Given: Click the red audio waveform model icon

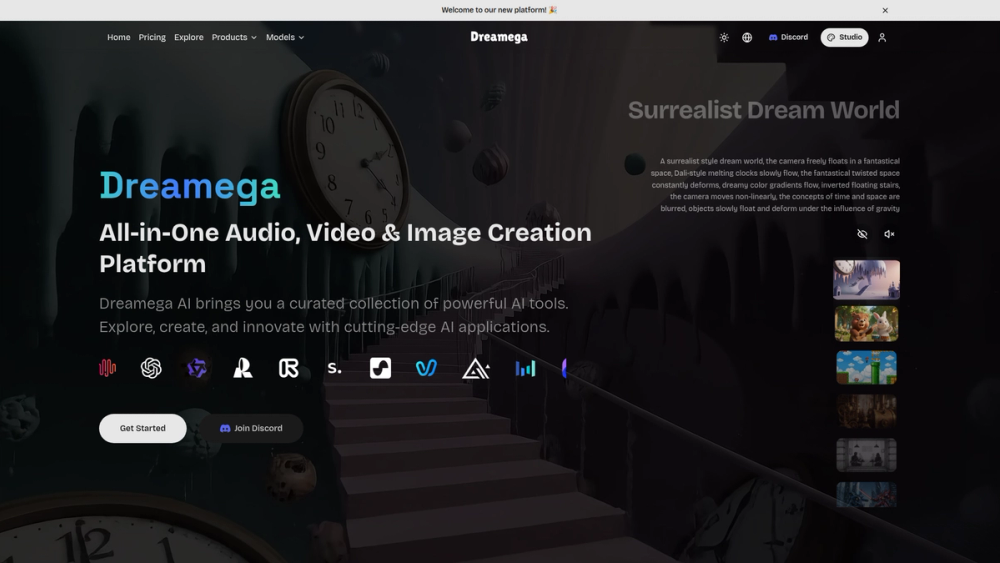Looking at the screenshot, I should 108,368.
